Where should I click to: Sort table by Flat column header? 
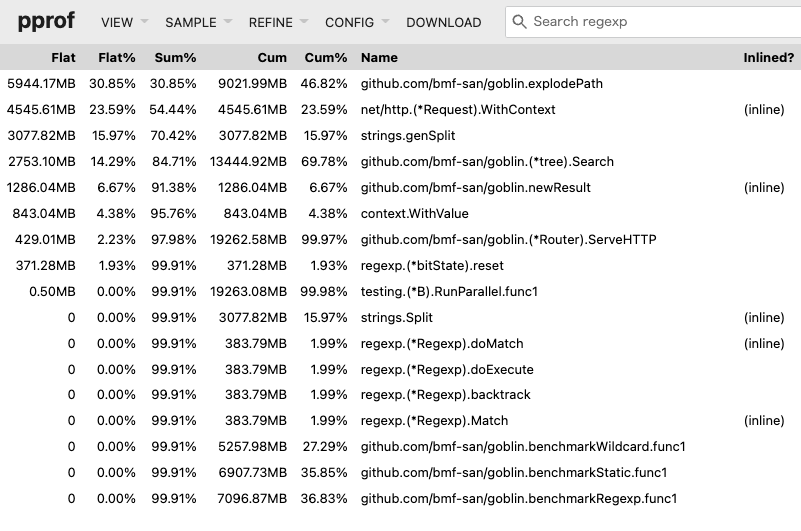click(63, 58)
